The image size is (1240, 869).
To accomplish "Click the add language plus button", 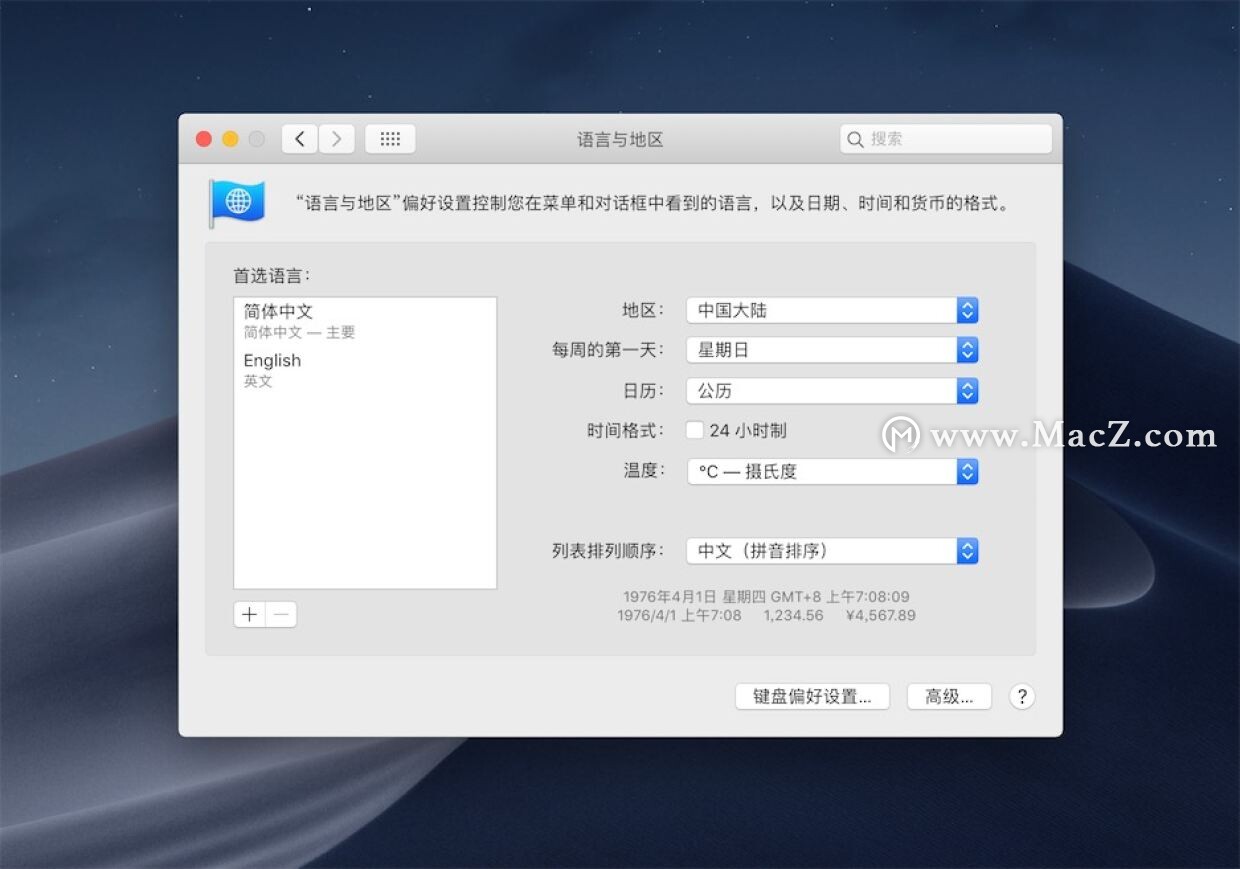I will click(249, 614).
